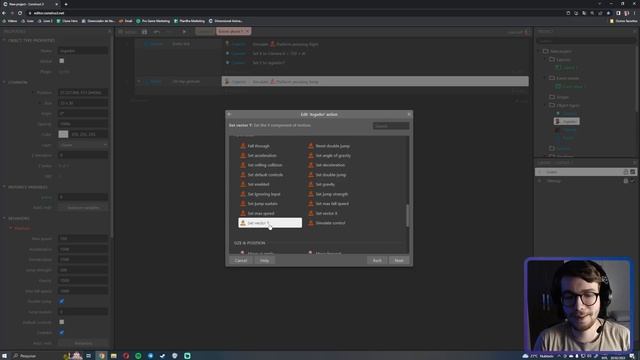This screenshot has width=640, height=360.
Task: Reload the browser page
Action: point(20,13)
